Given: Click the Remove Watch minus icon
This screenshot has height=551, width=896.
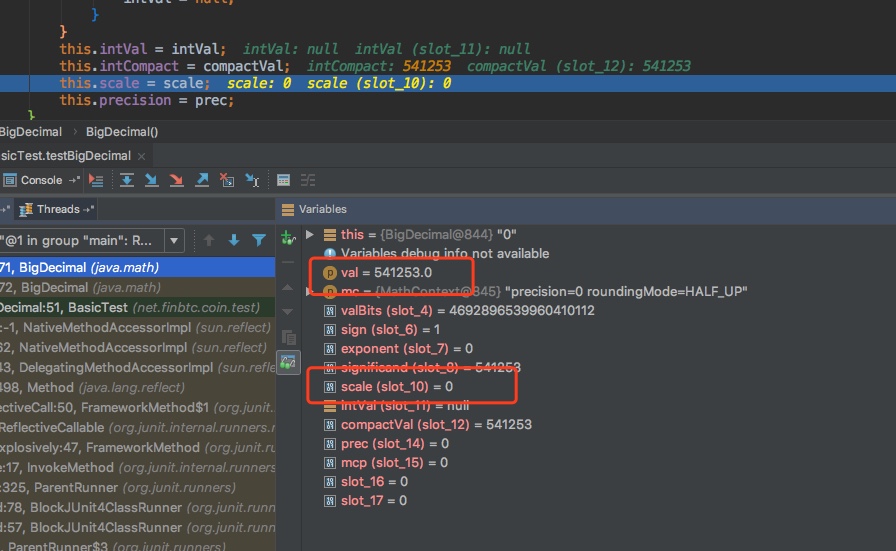Looking at the screenshot, I should (x=288, y=262).
